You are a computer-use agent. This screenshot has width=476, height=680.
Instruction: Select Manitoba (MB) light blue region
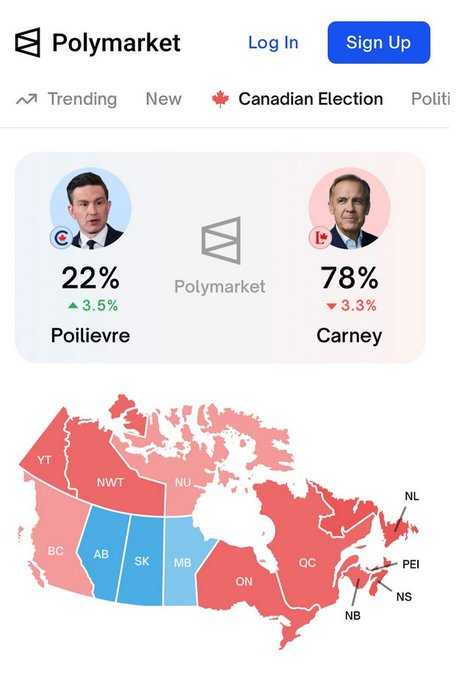tap(183, 562)
